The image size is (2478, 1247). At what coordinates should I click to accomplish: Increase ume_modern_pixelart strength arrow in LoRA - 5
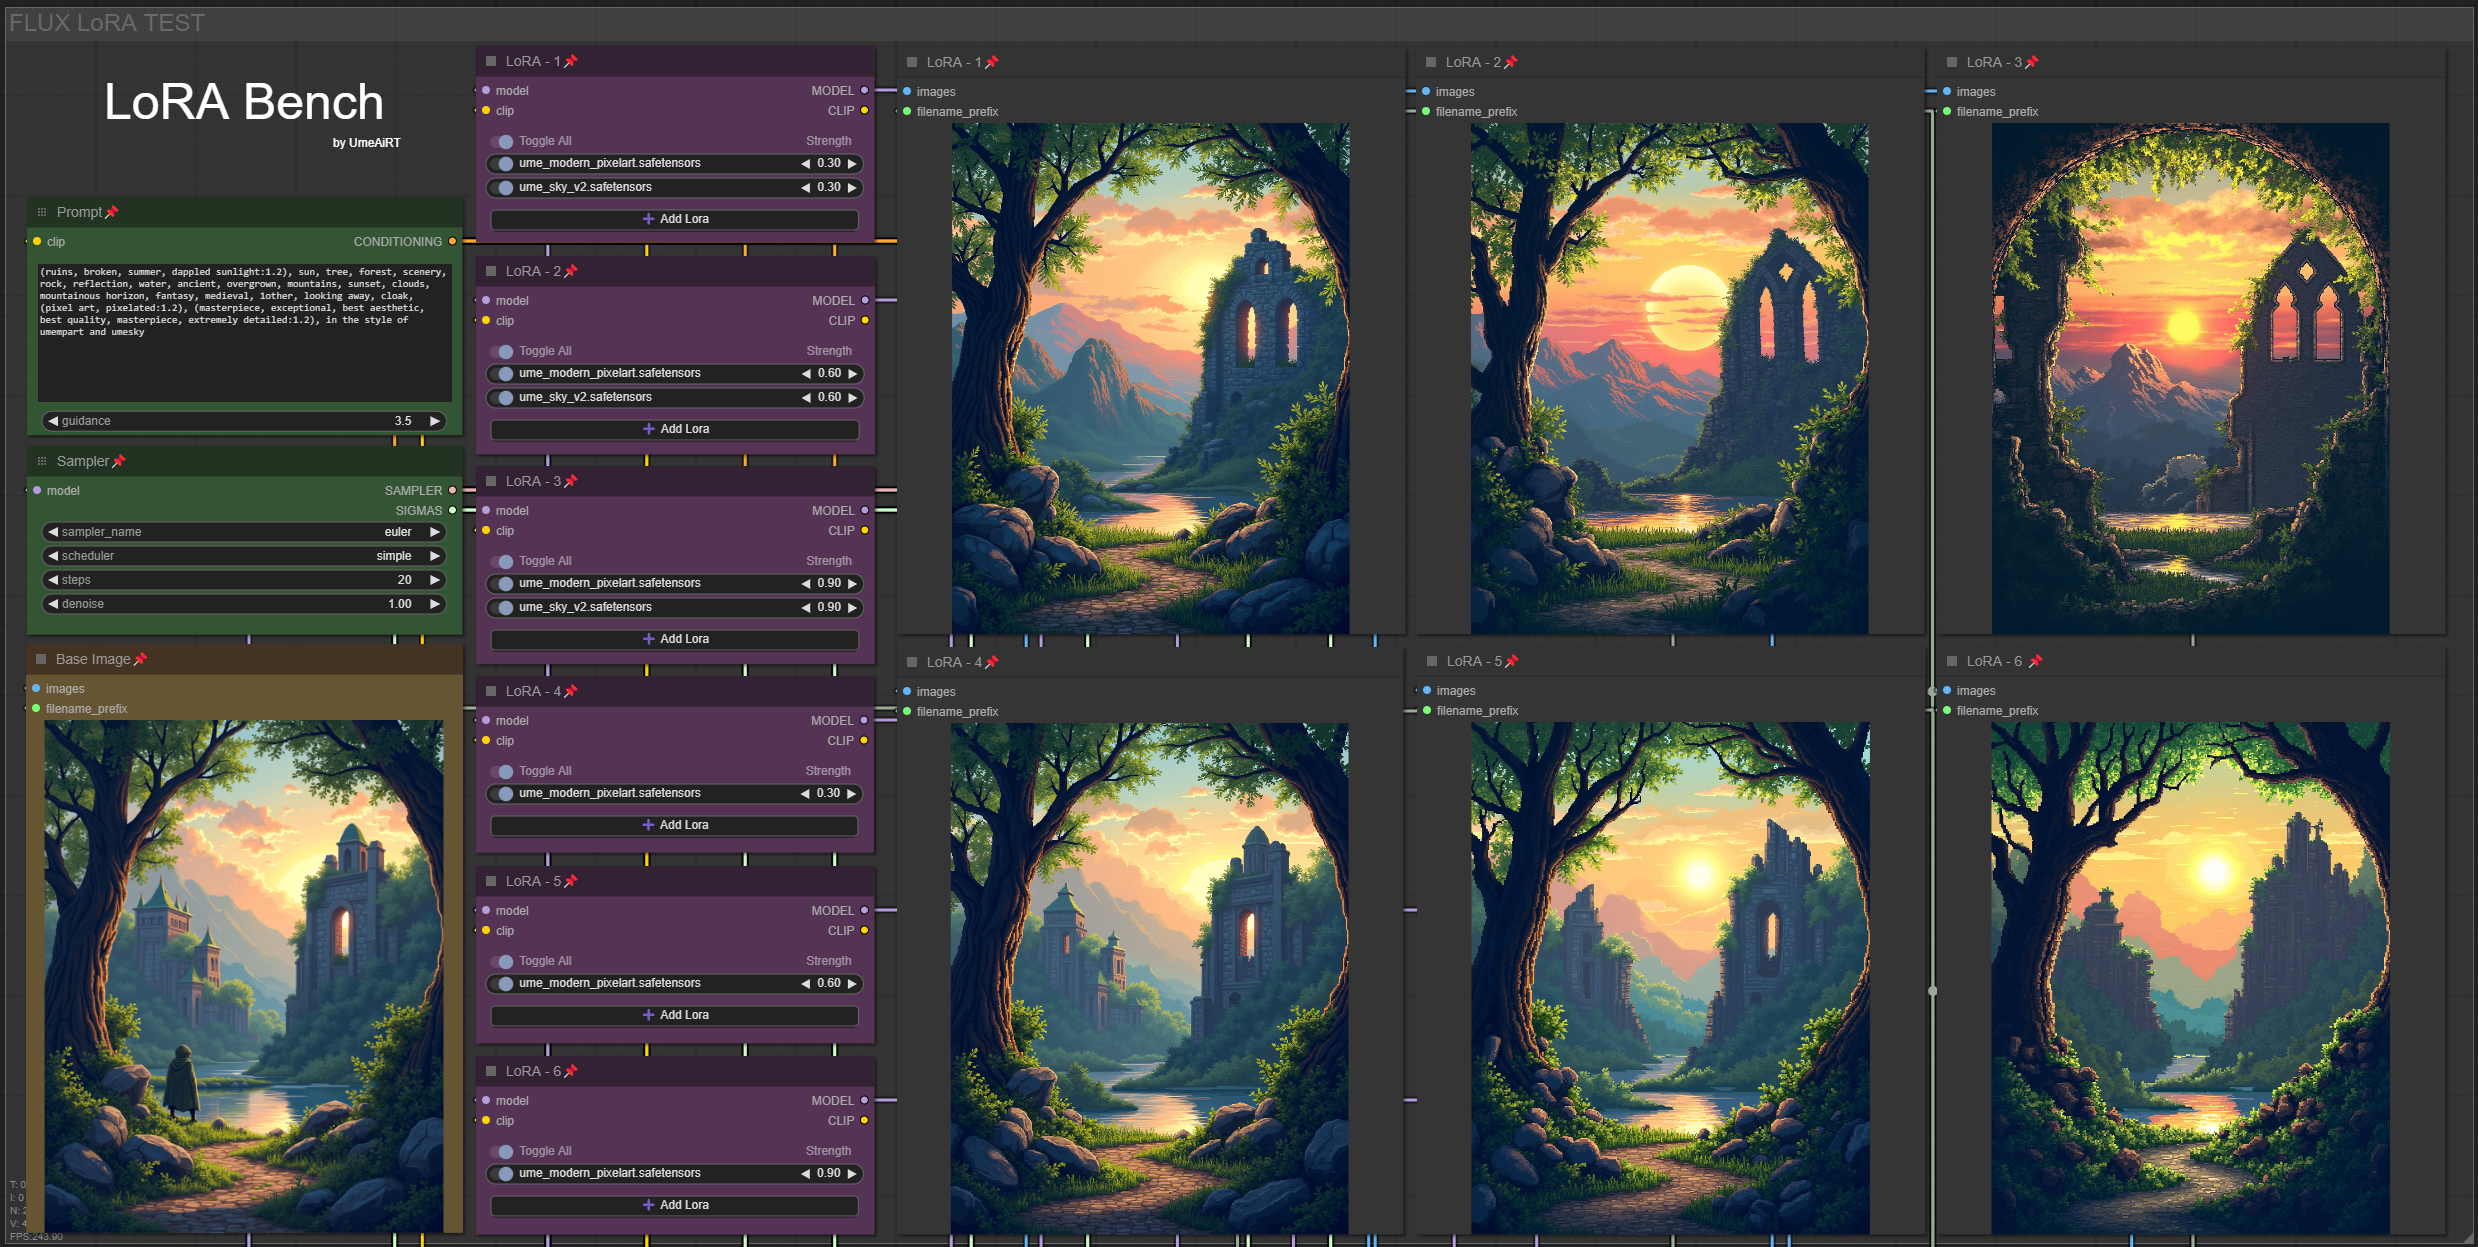pyautogui.click(x=852, y=983)
